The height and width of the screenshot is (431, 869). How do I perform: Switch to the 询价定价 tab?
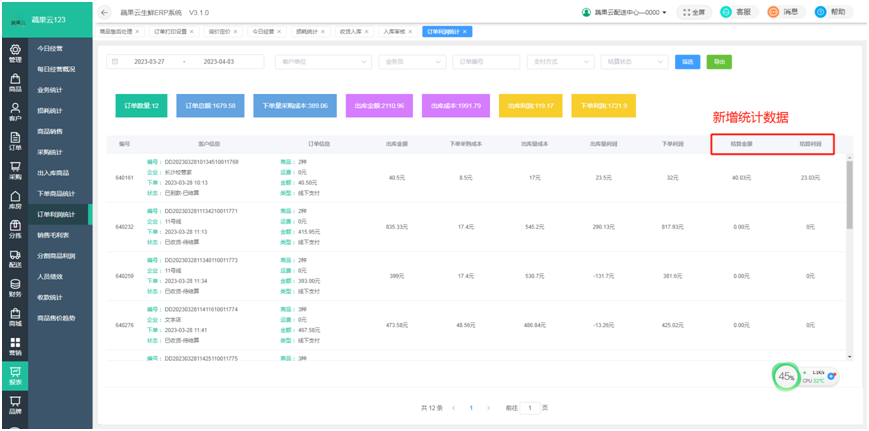coord(218,32)
